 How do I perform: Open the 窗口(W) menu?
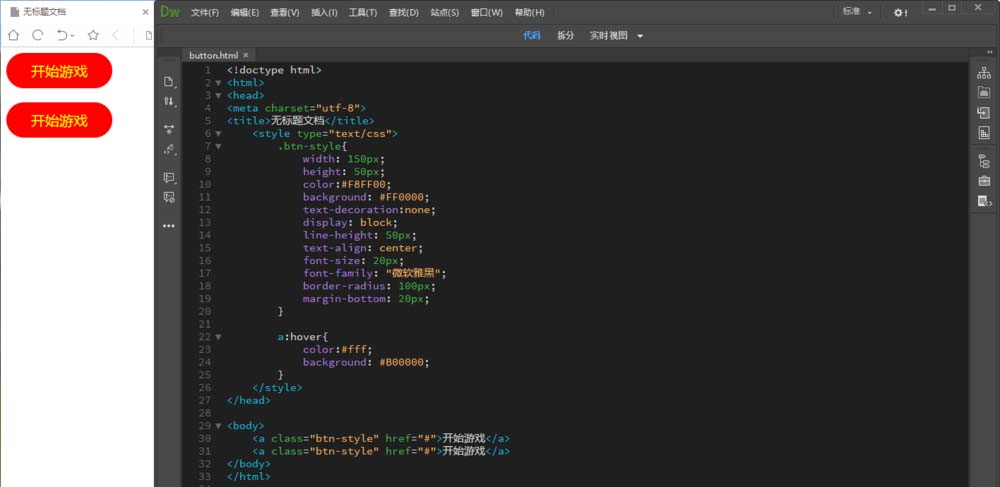point(487,13)
